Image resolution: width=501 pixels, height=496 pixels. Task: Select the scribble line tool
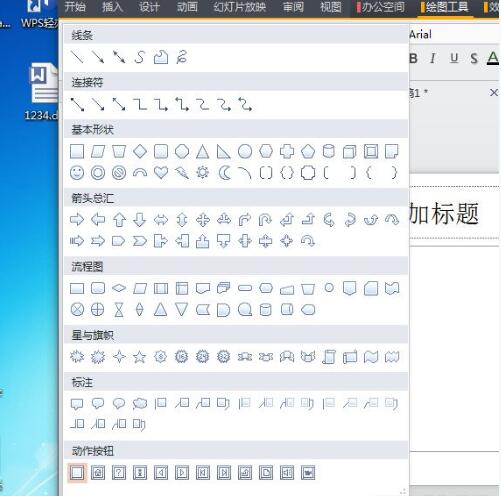pos(182,57)
